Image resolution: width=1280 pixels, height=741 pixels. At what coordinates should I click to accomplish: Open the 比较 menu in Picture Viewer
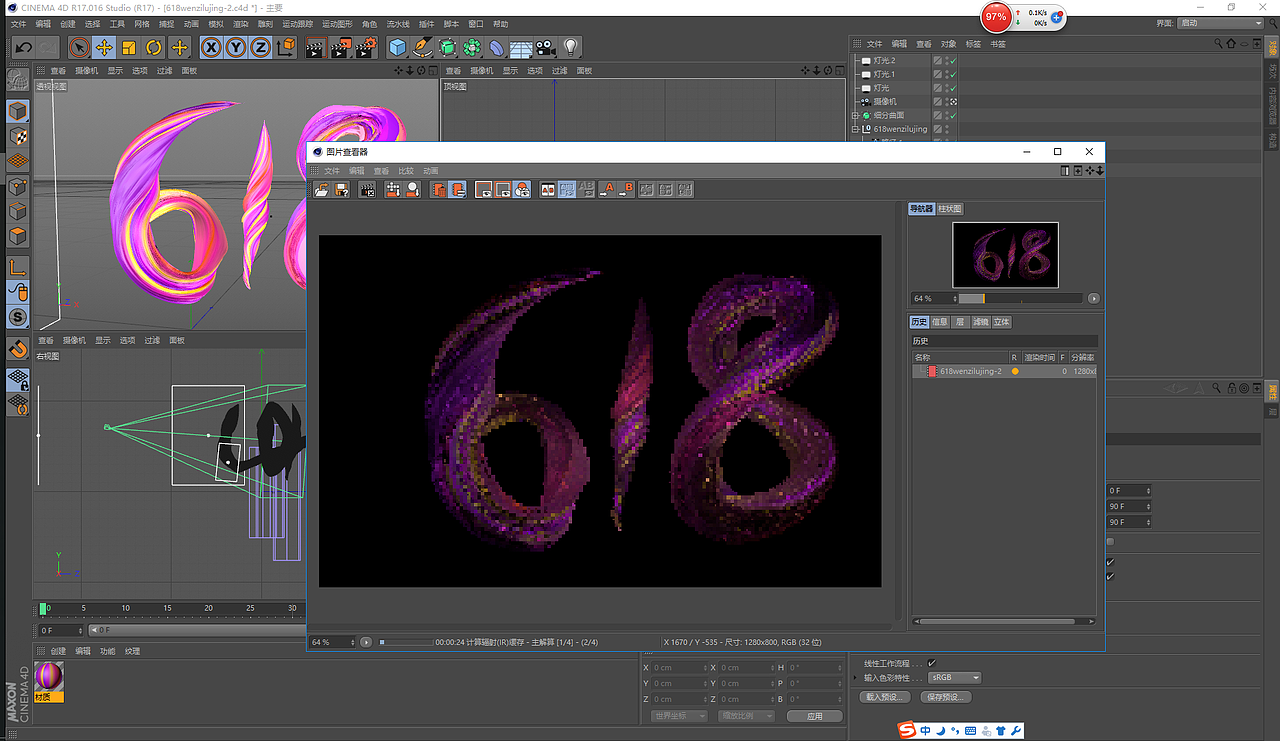(406, 171)
